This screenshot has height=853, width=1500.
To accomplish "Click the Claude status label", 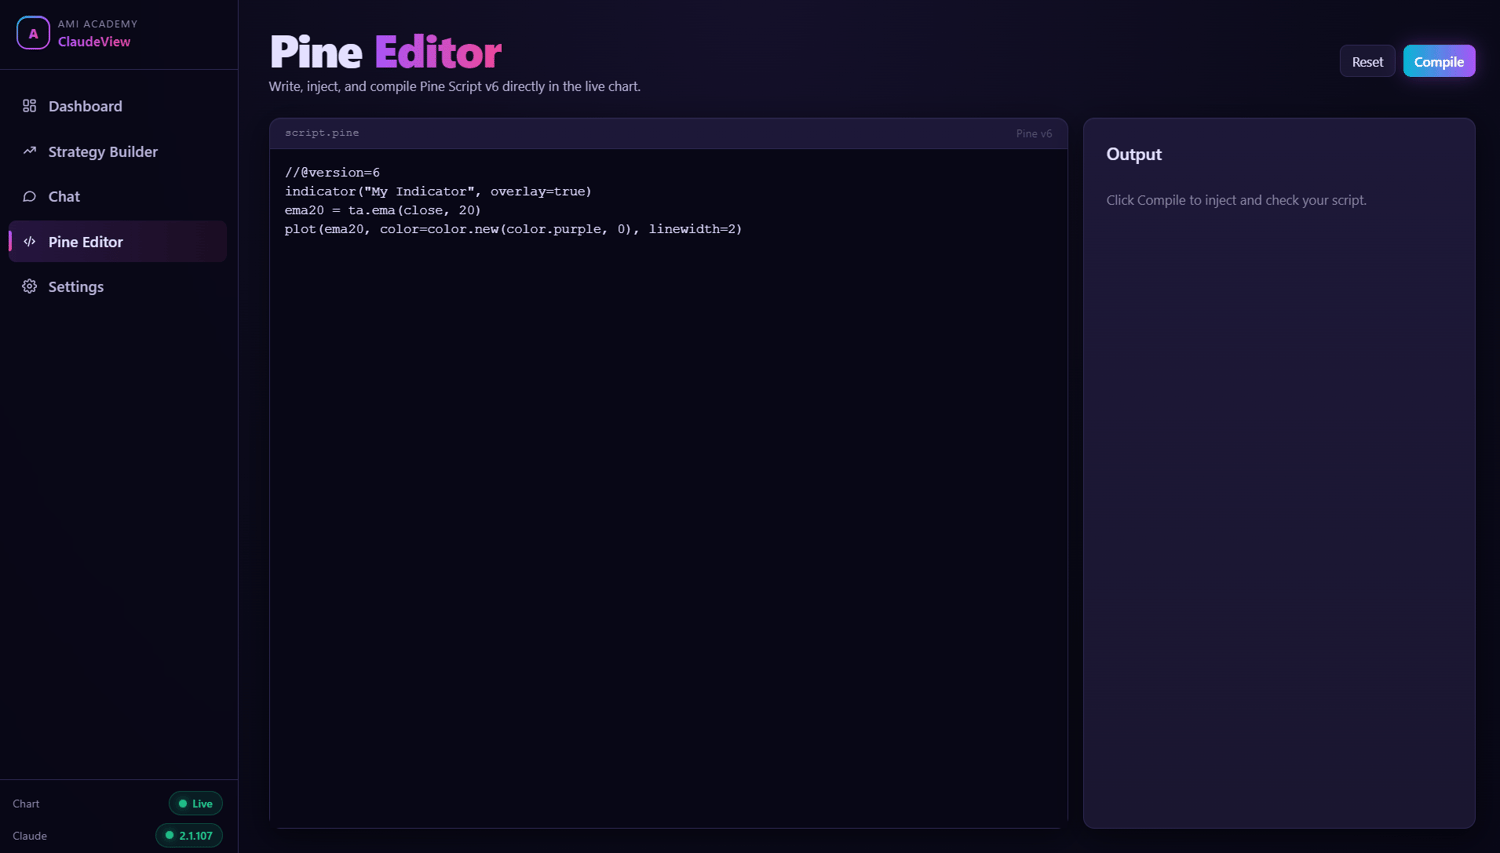I will pyautogui.click(x=30, y=836).
